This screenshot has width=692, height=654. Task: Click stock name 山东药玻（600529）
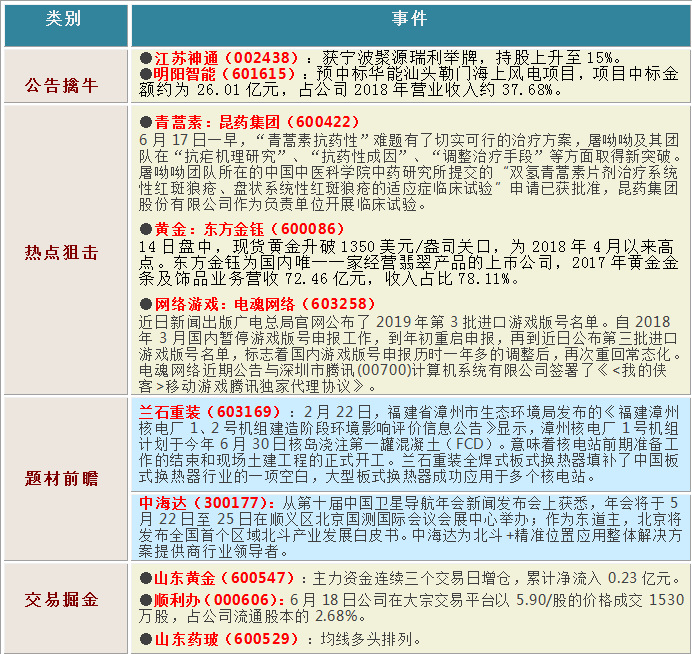point(226,639)
